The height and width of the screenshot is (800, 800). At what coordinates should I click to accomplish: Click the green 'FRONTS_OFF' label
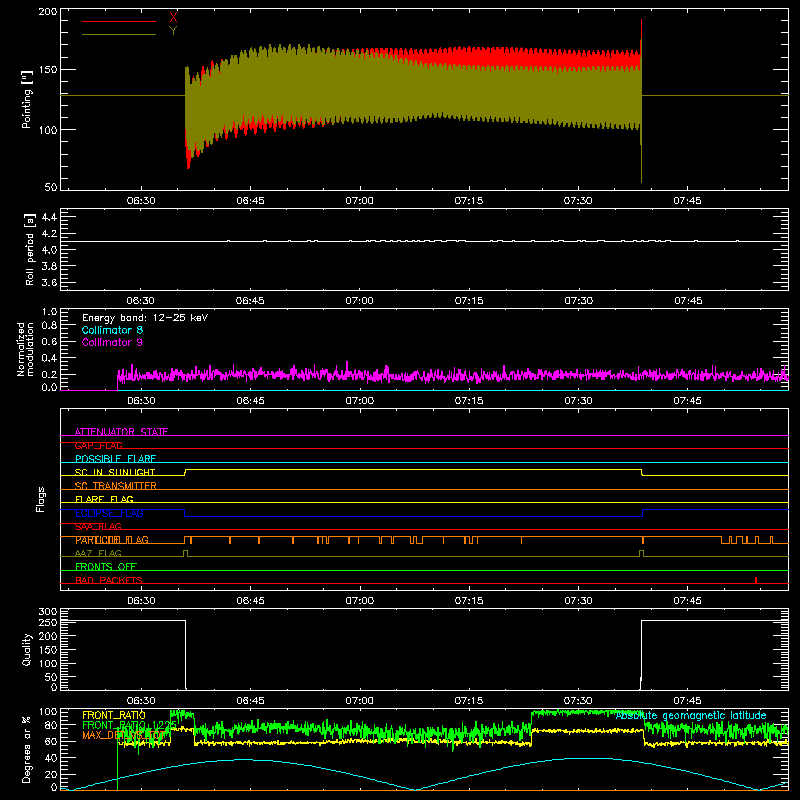pos(106,567)
